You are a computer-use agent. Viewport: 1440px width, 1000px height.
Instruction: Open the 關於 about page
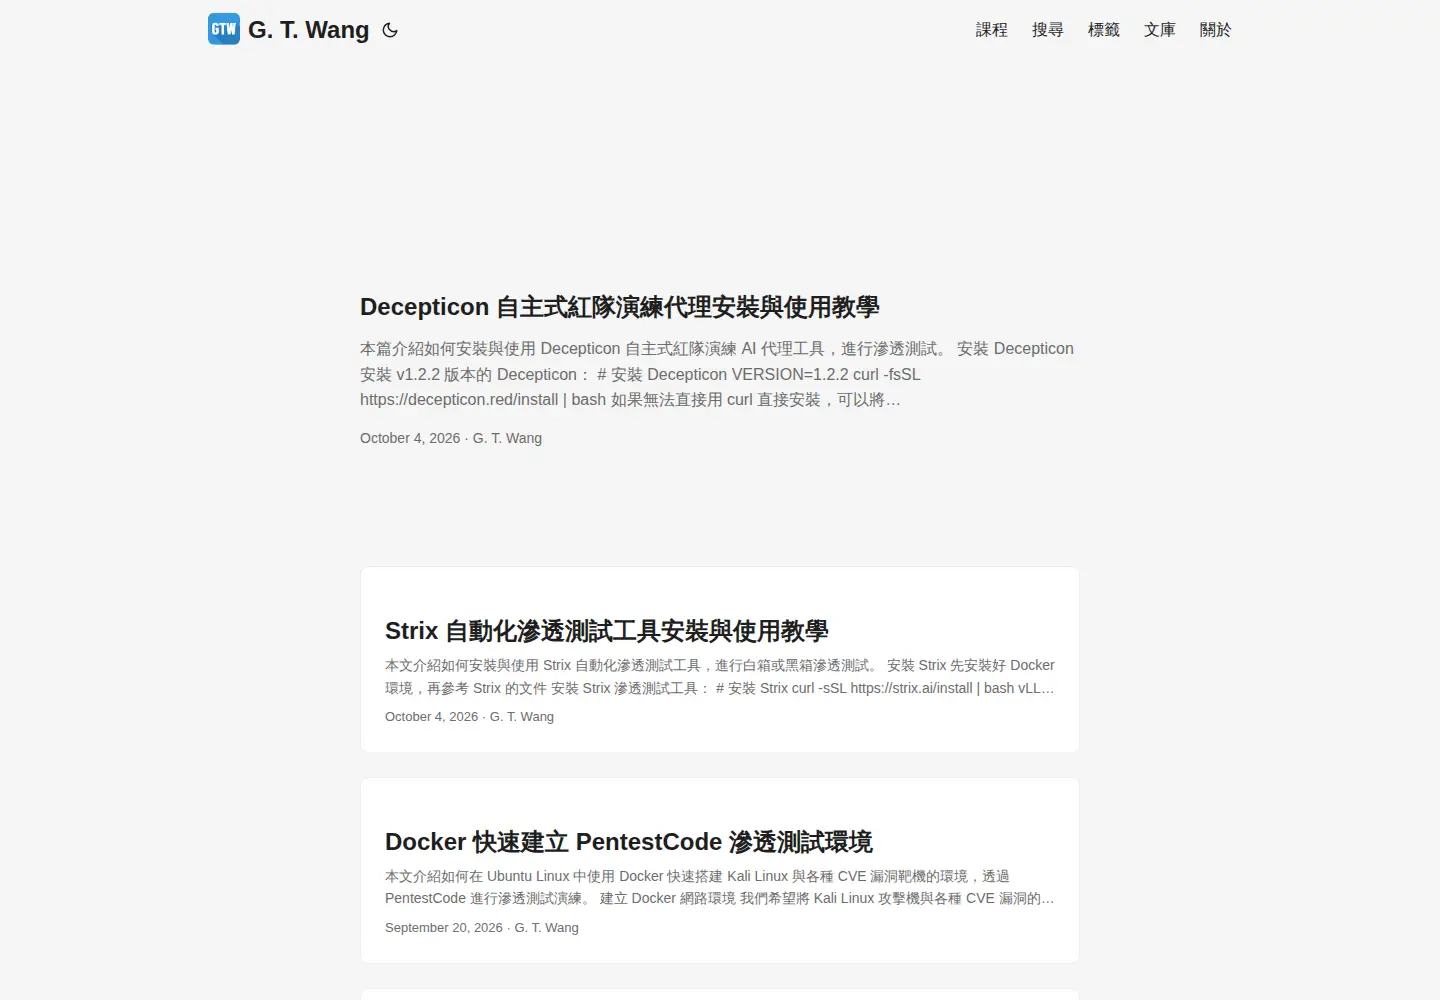click(1216, 30)
